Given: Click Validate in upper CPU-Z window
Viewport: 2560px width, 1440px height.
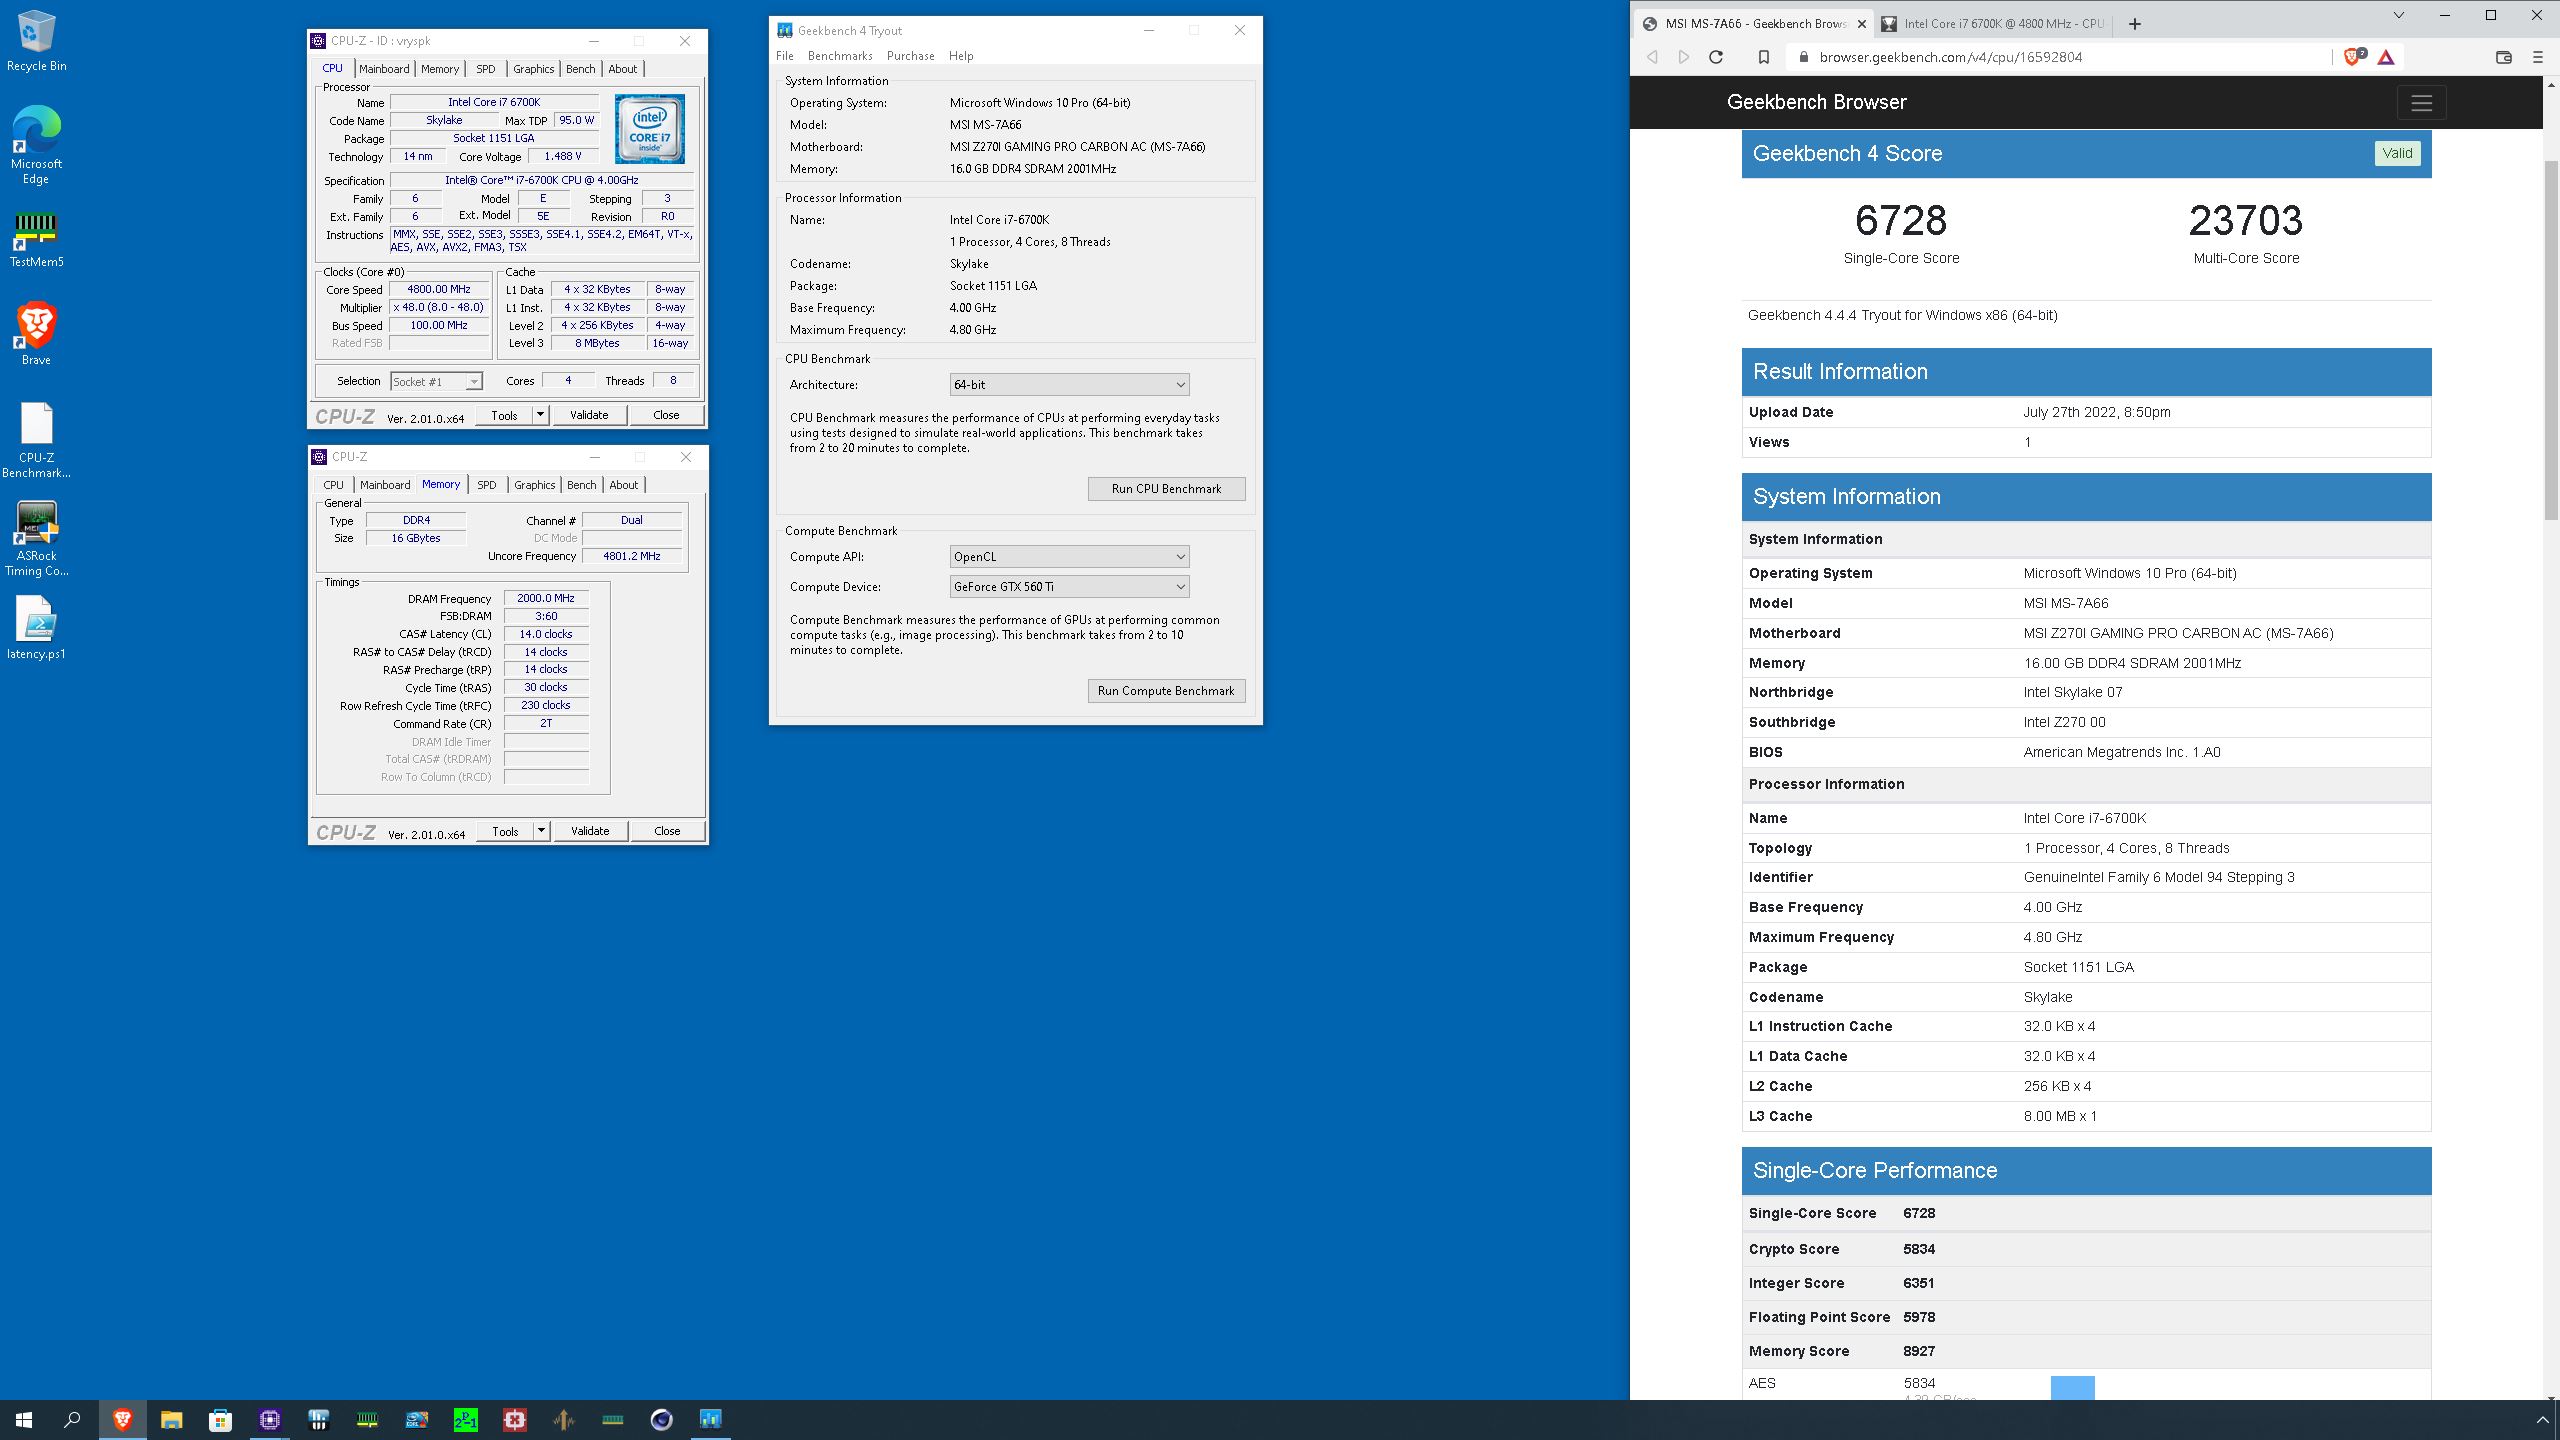Looking at the screenshot, I should [x=589, y=414].
